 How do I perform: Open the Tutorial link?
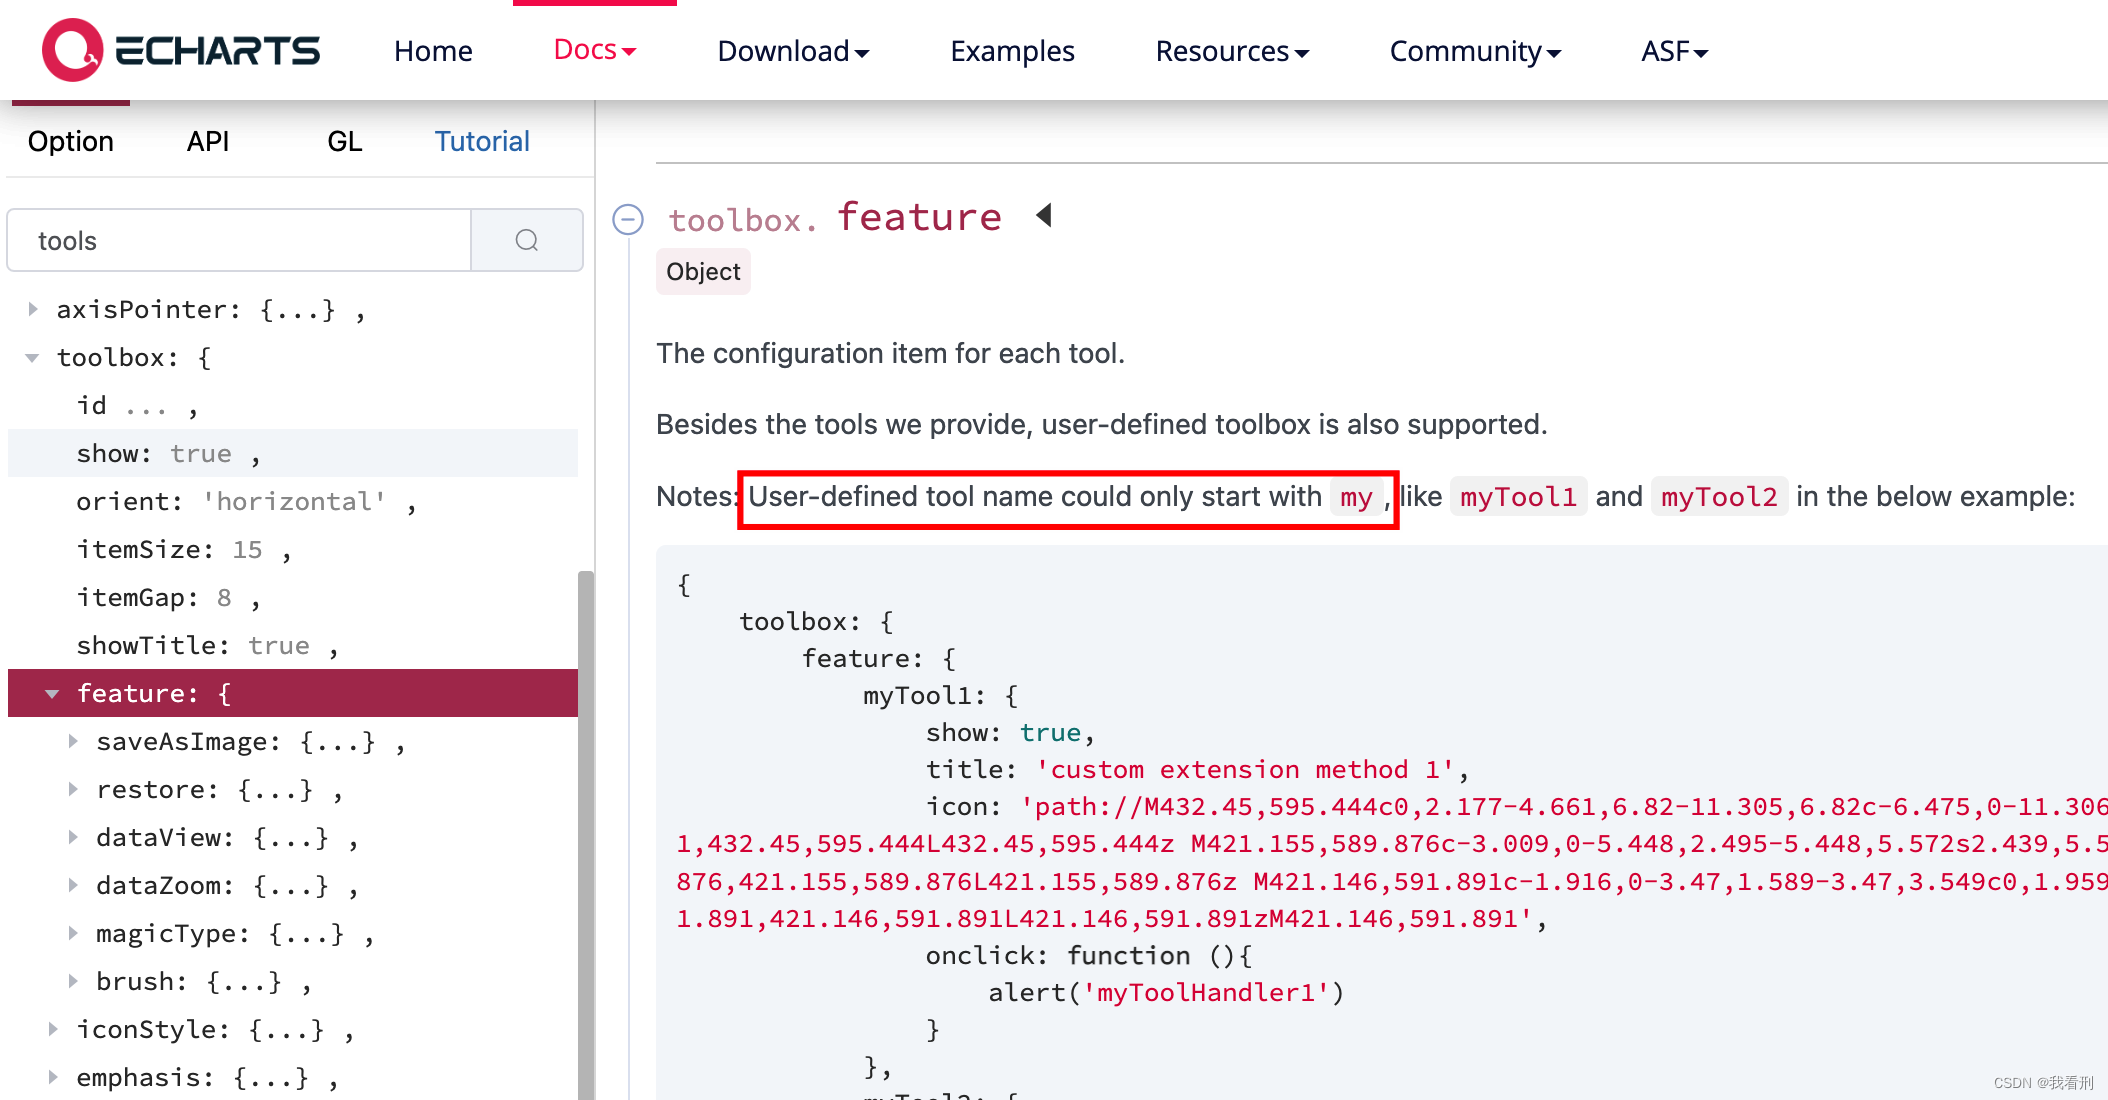coord(481,141)
